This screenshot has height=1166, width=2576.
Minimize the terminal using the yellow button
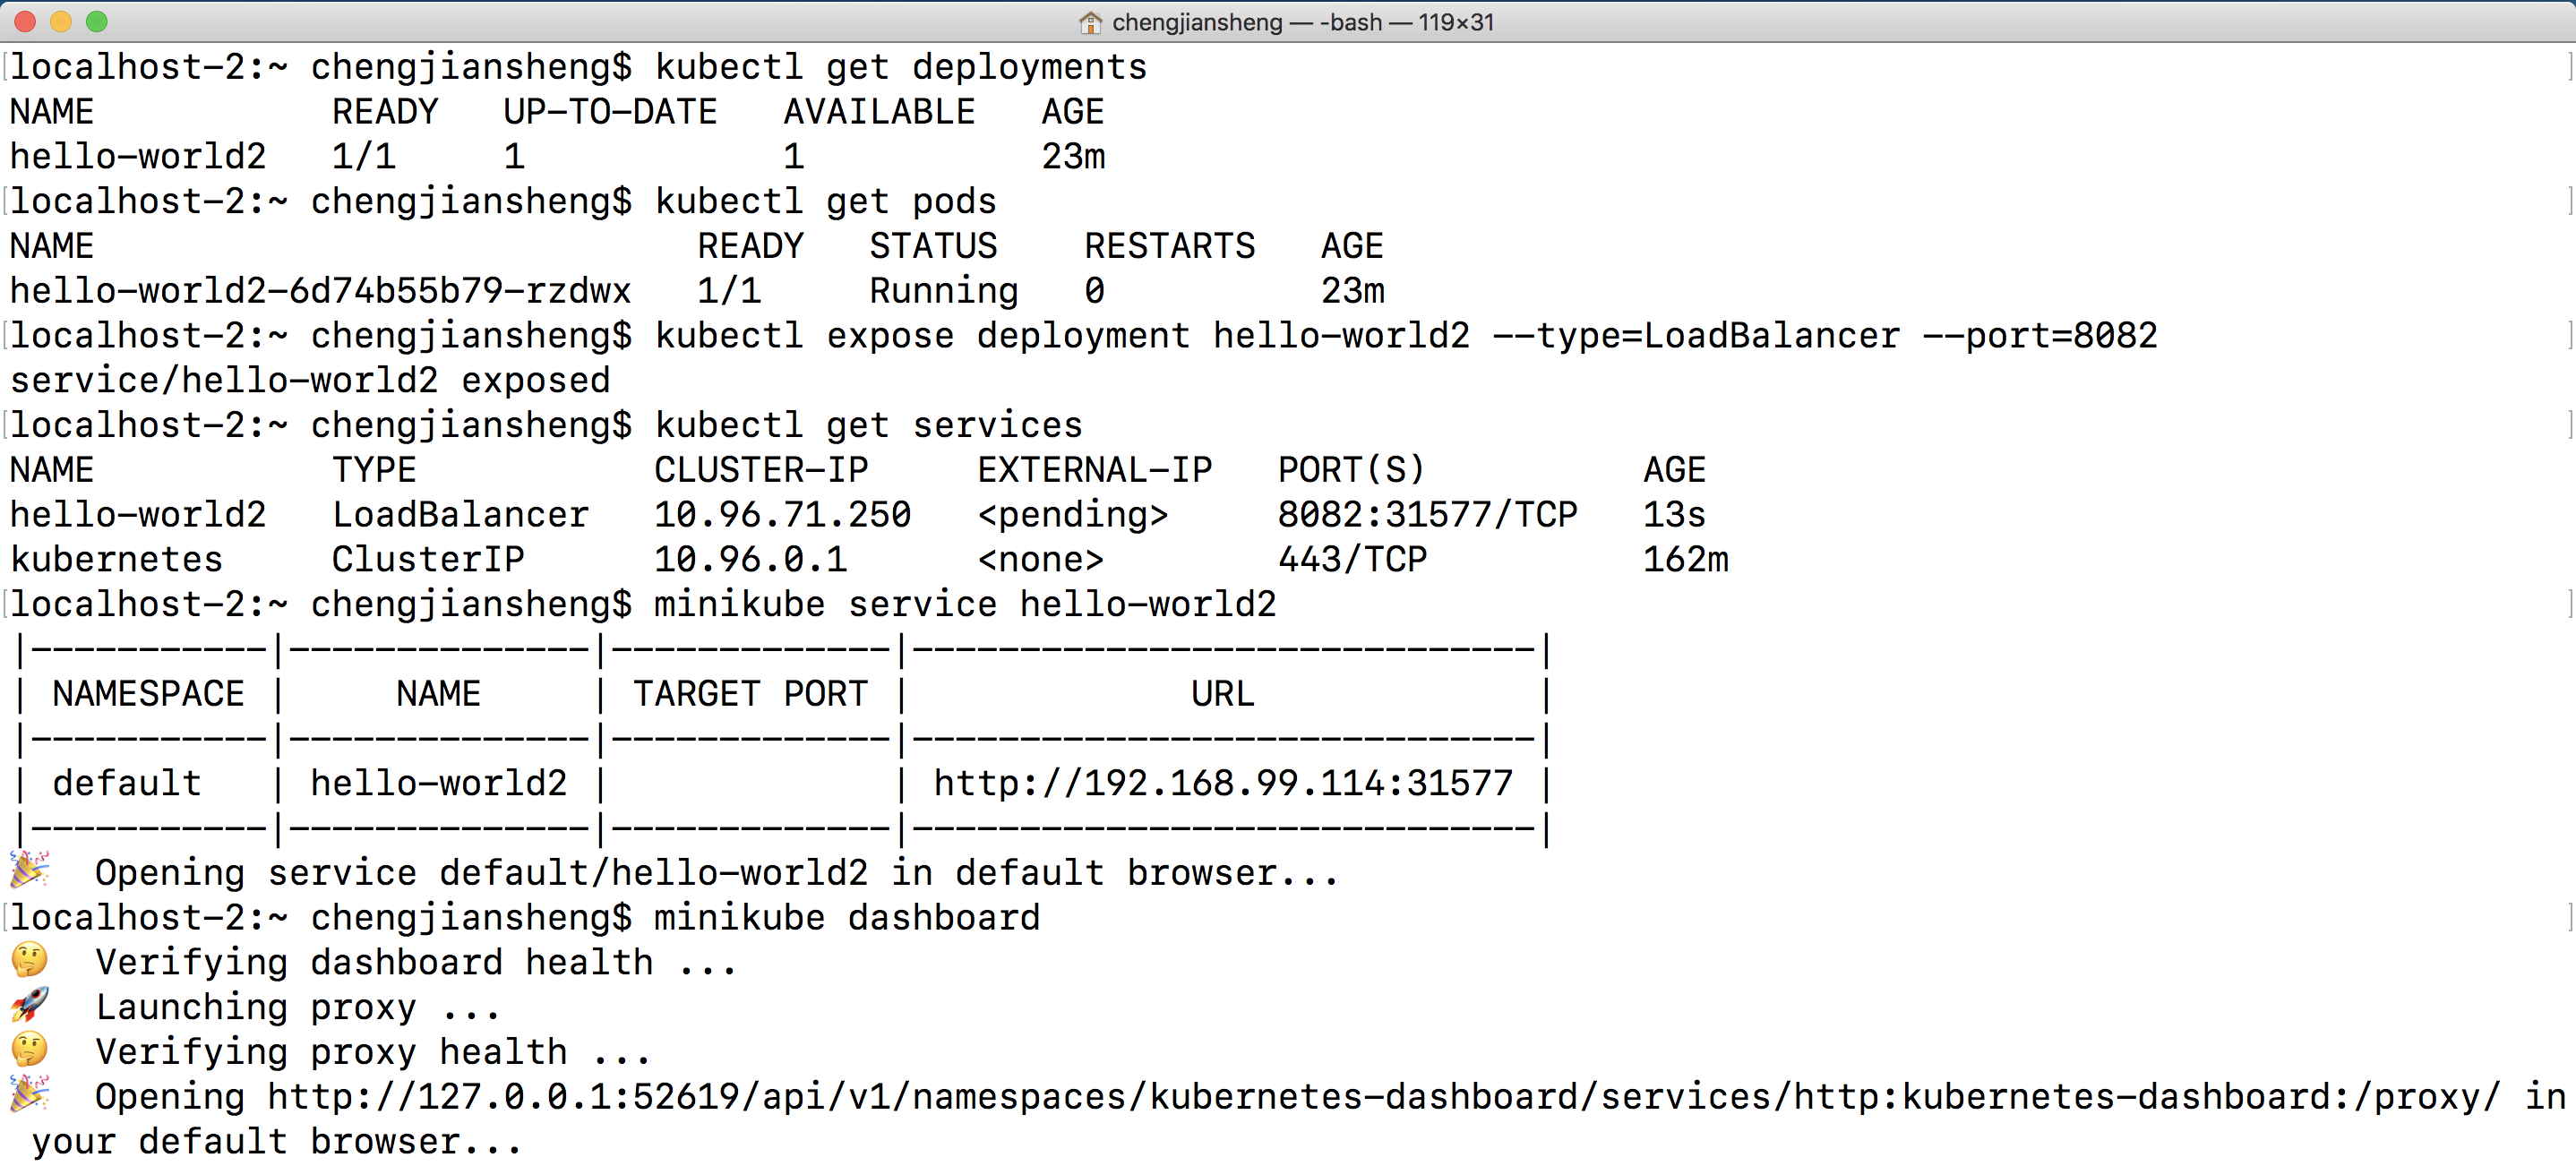(61, 22)
